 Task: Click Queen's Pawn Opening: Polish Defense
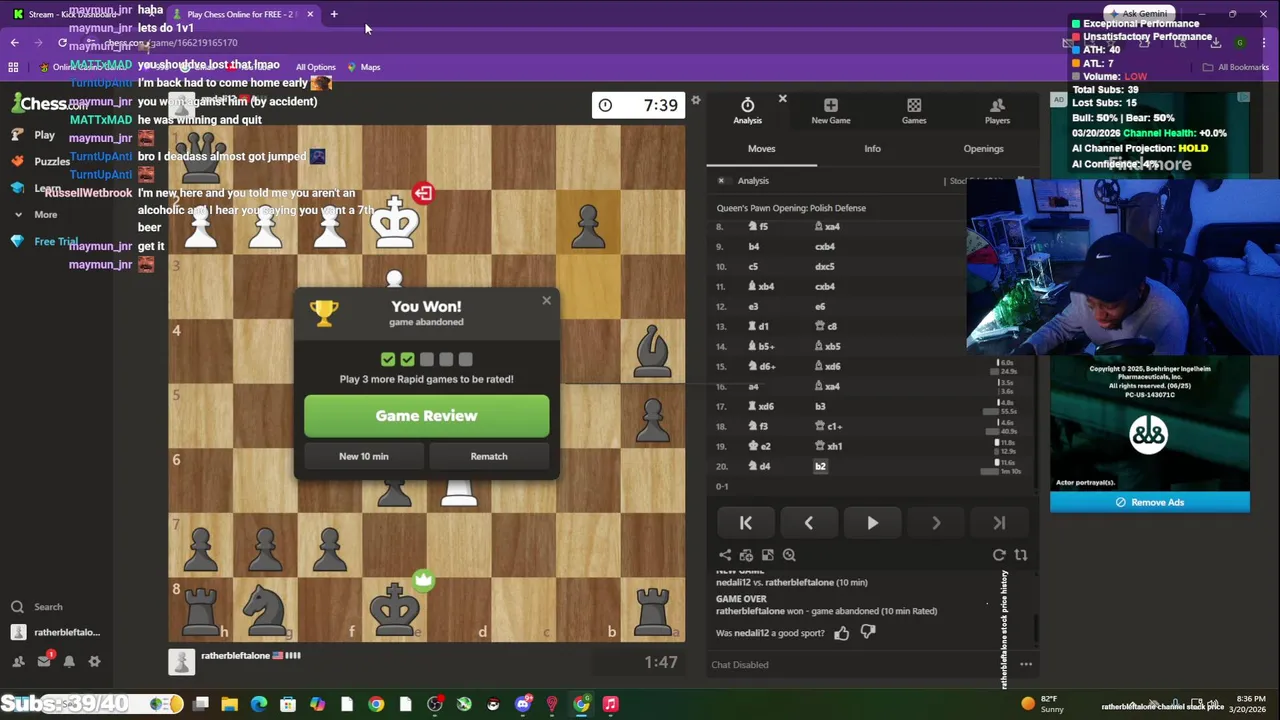click(x=791, y=208)
